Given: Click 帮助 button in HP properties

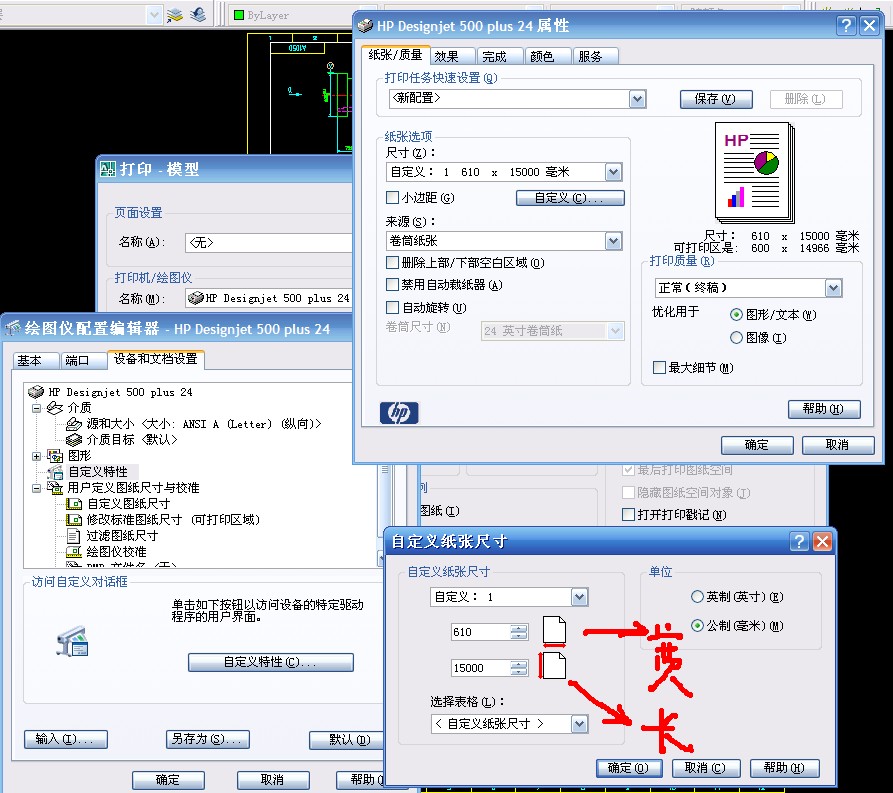Looking at the screenshot, I should pyautogui.click(x=824, y=409).
